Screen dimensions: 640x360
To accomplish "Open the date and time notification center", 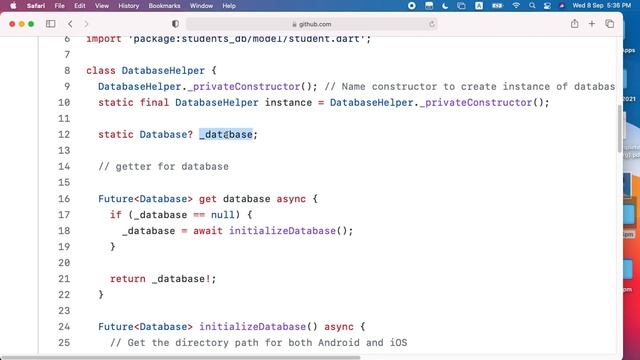I will (602, 6).
